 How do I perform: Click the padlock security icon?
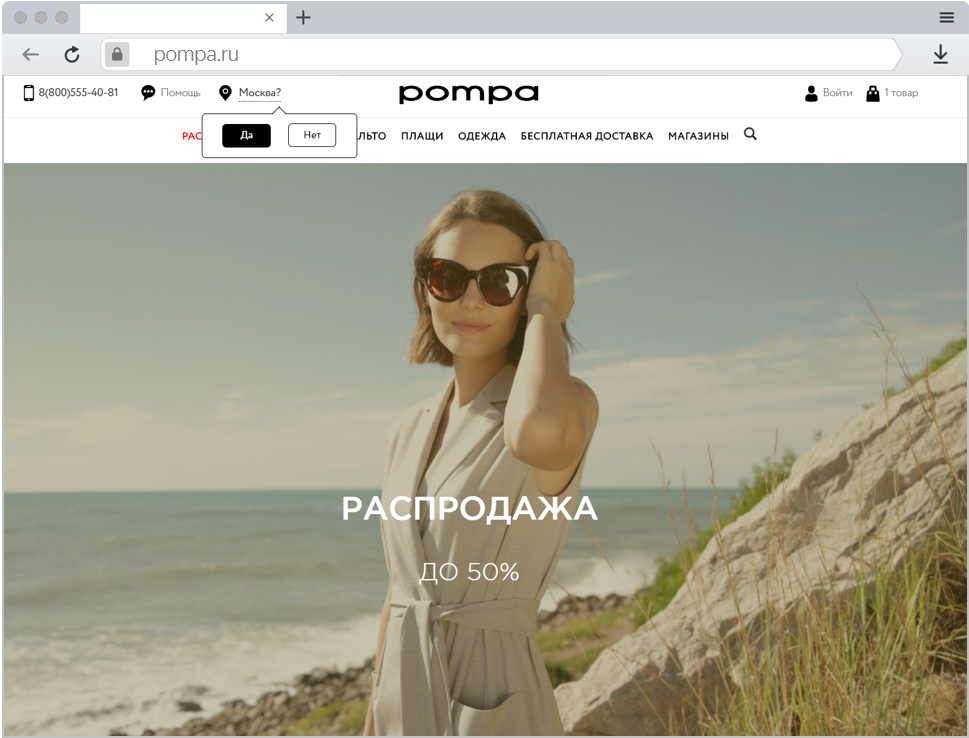117,54
